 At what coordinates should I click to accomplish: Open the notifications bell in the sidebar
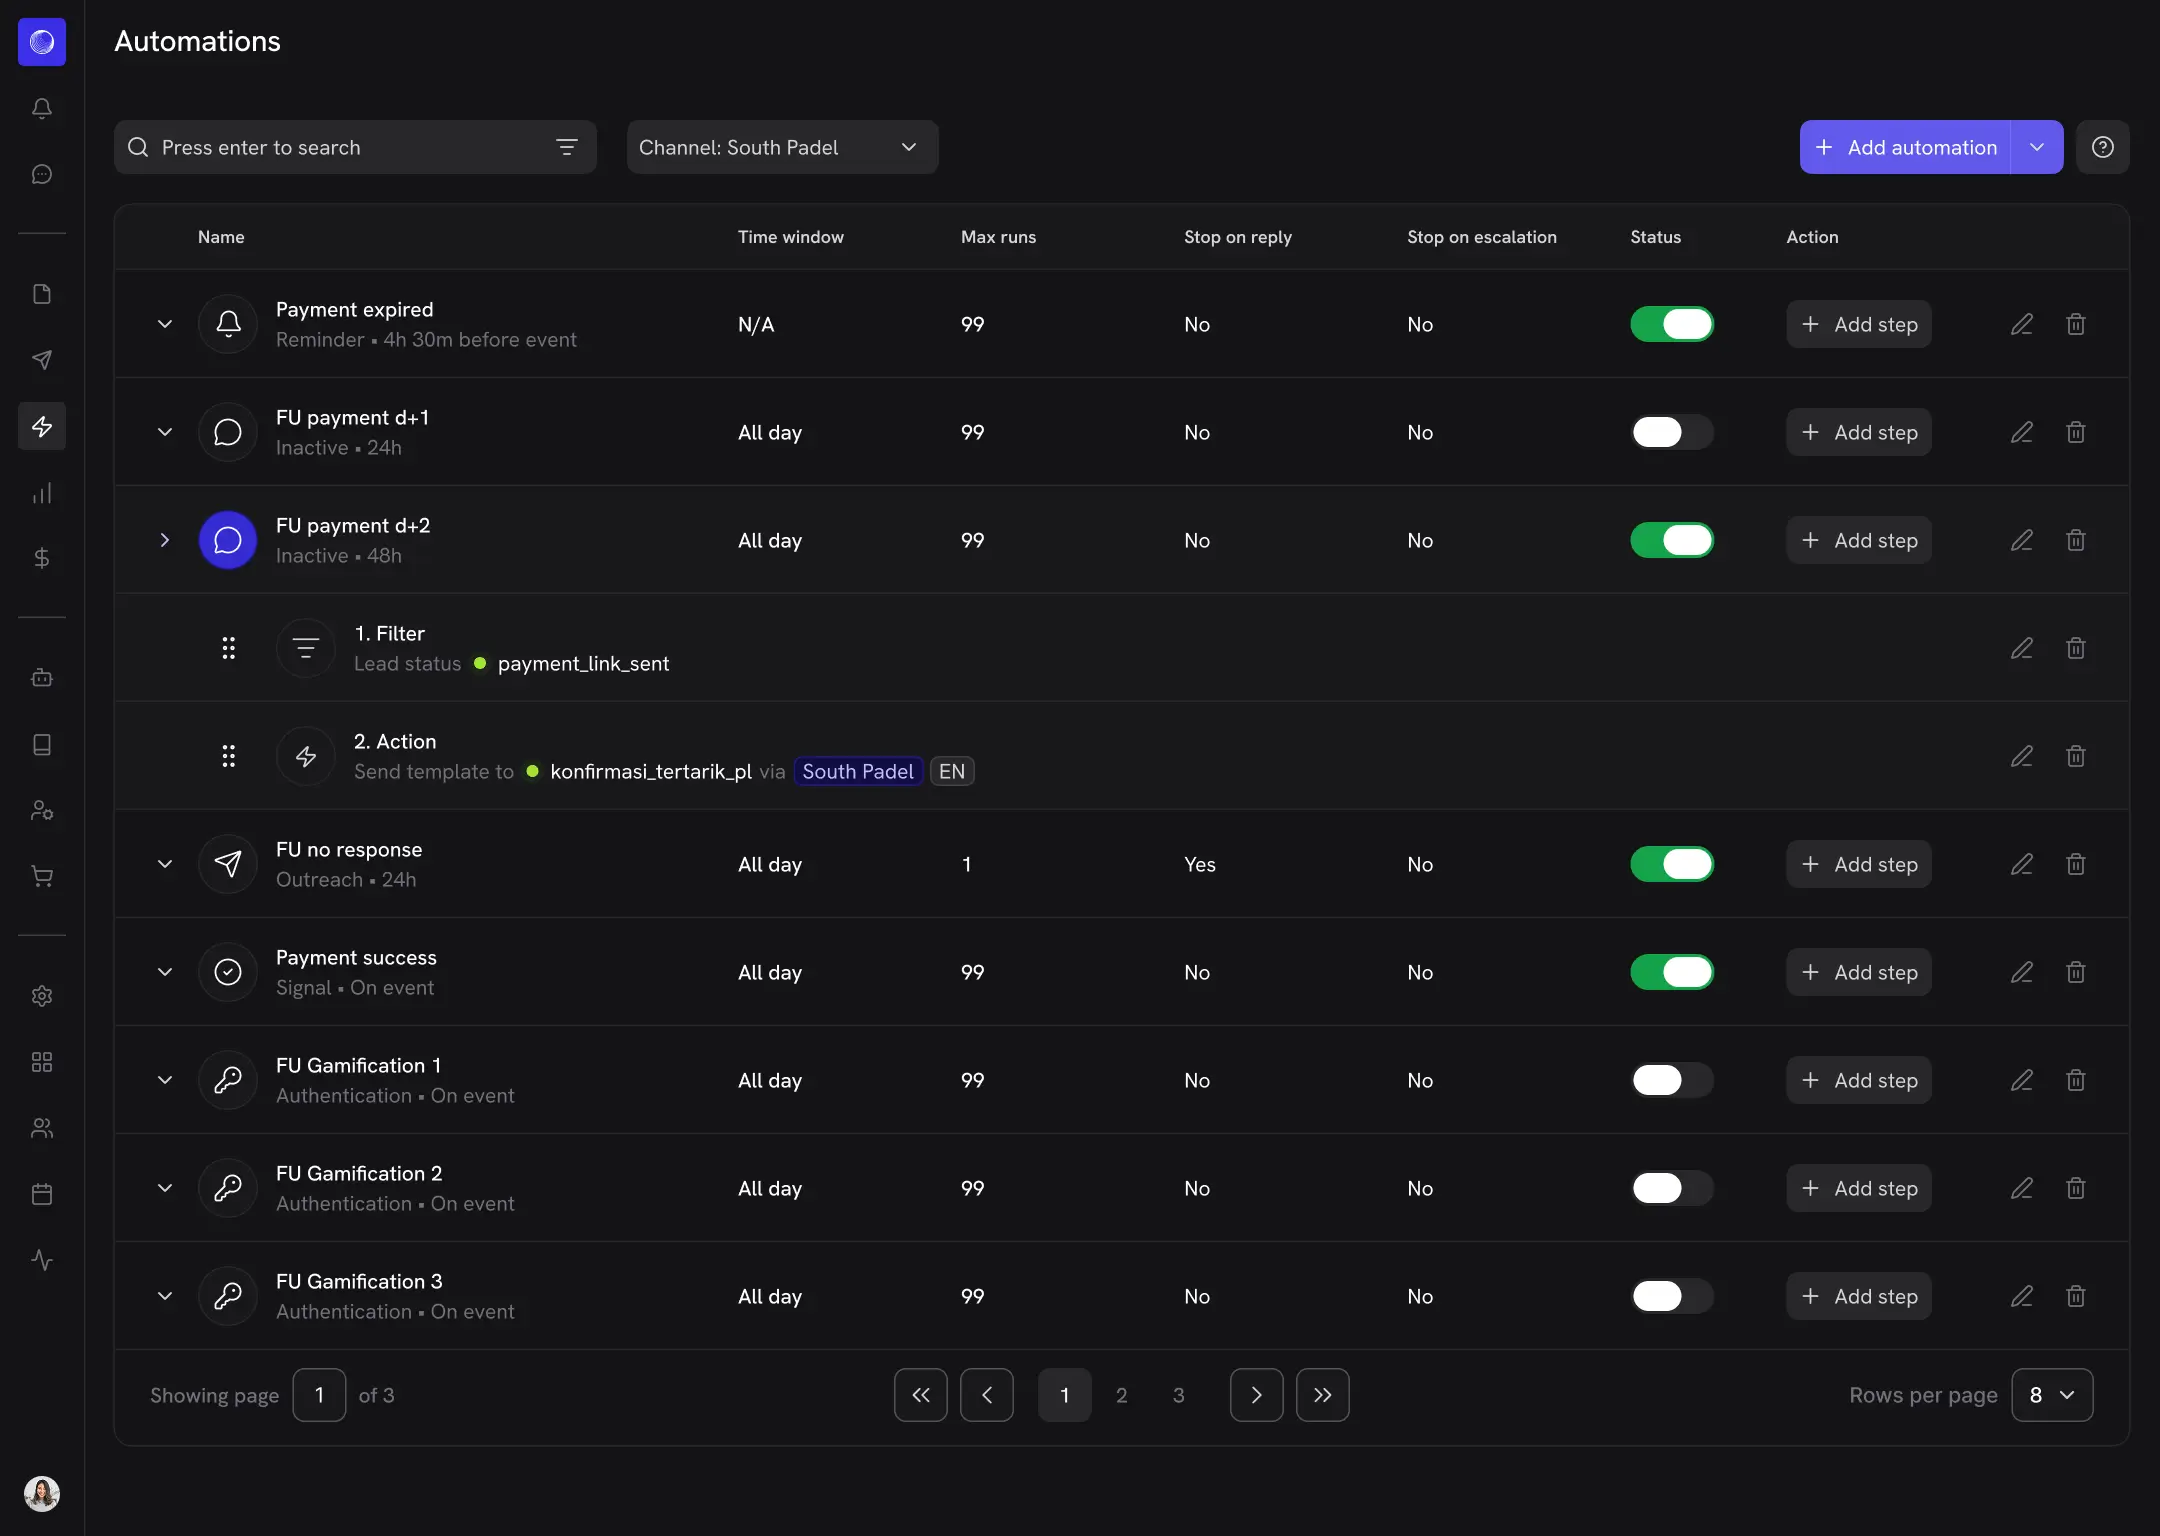(x=42, y=108)
